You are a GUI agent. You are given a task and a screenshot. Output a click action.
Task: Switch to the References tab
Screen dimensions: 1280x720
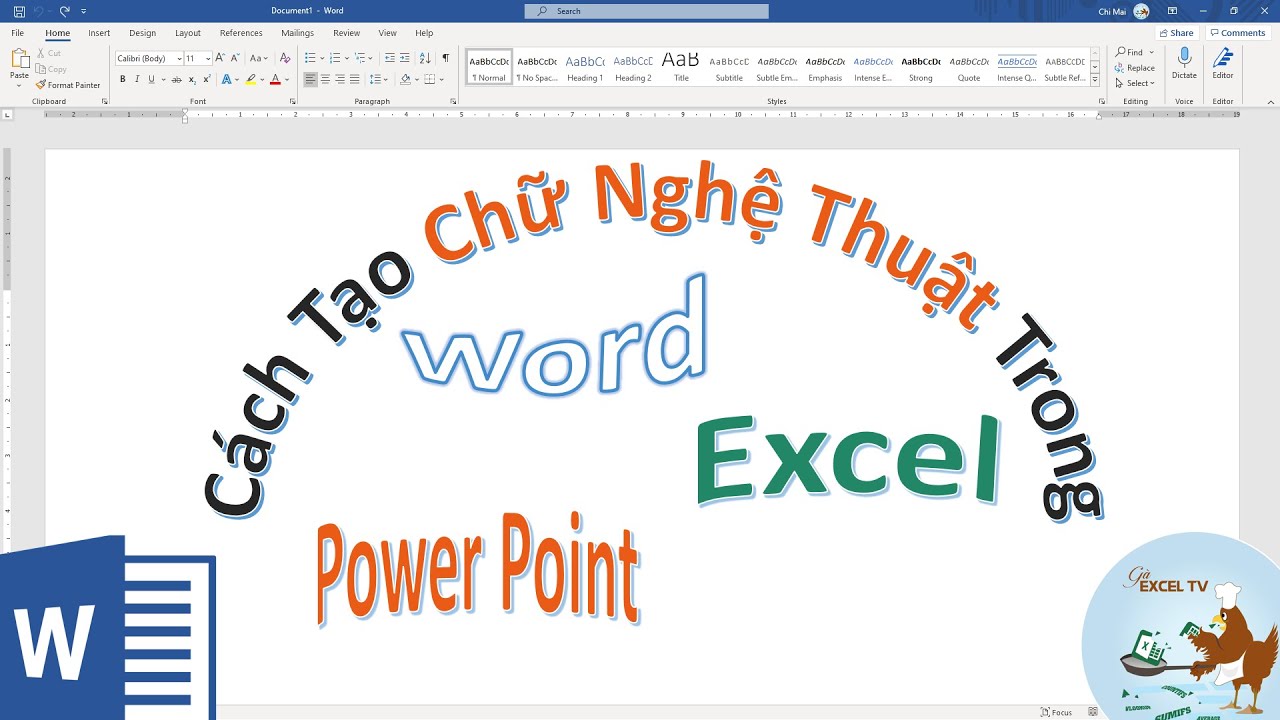[x=241, y=33]
